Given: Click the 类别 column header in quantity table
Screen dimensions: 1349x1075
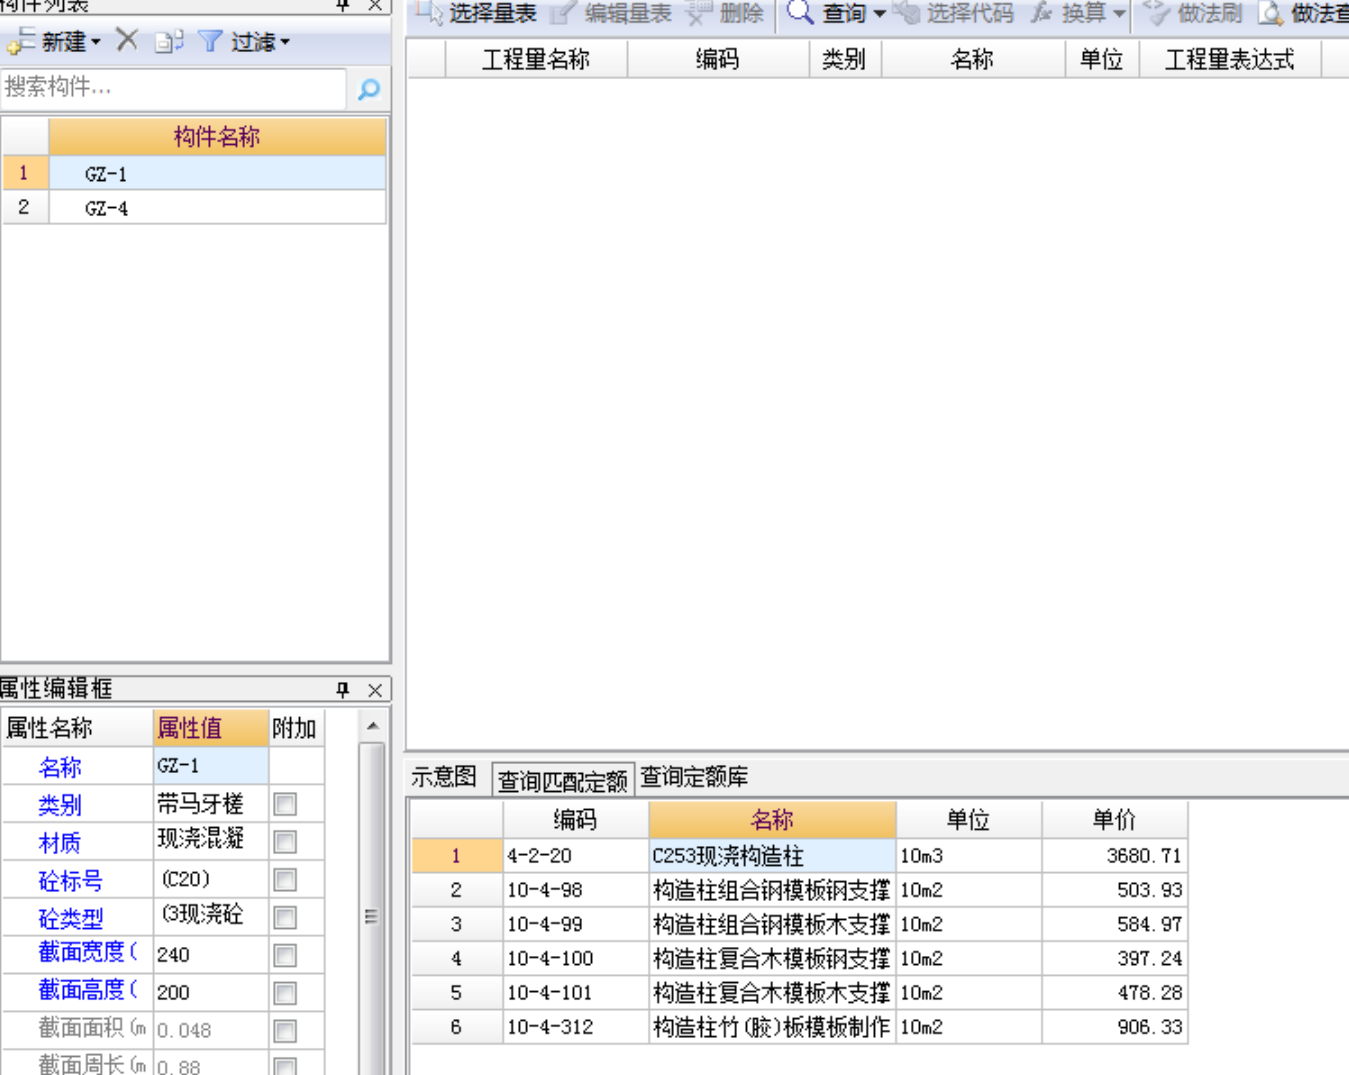Looking at the screenshot, I should [844, 59].
